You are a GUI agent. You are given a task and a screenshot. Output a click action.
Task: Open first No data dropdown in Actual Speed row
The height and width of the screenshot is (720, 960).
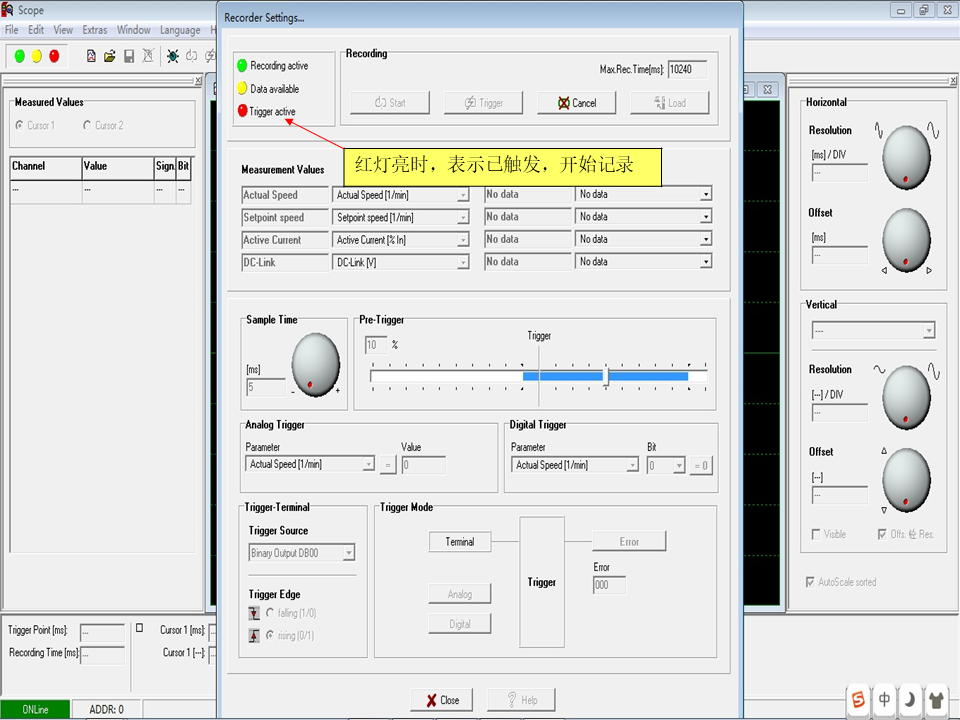coord(705,195)
